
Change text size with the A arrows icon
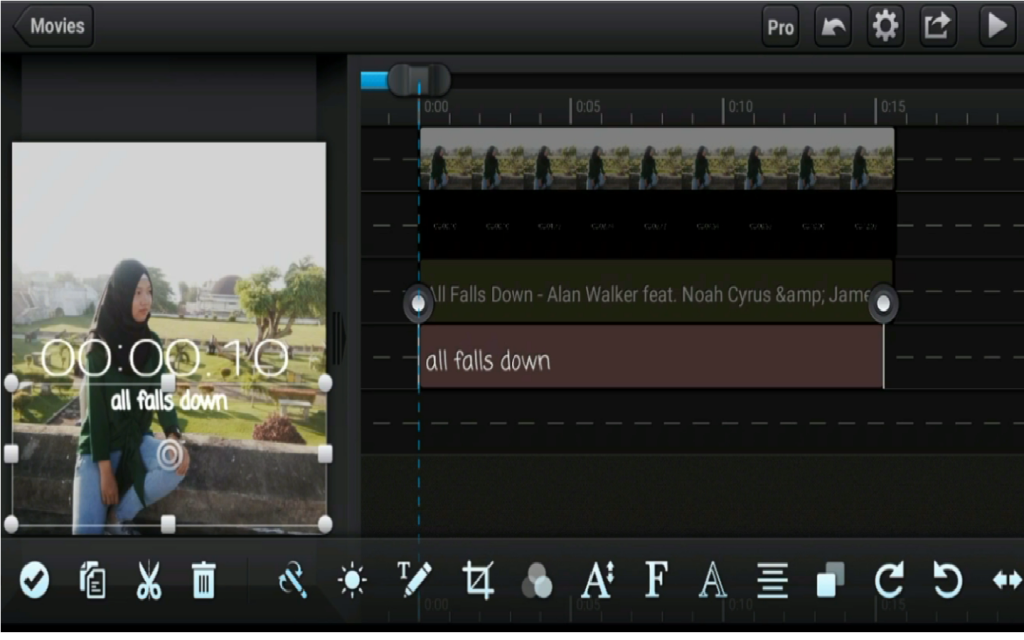(x=598, y=580)
